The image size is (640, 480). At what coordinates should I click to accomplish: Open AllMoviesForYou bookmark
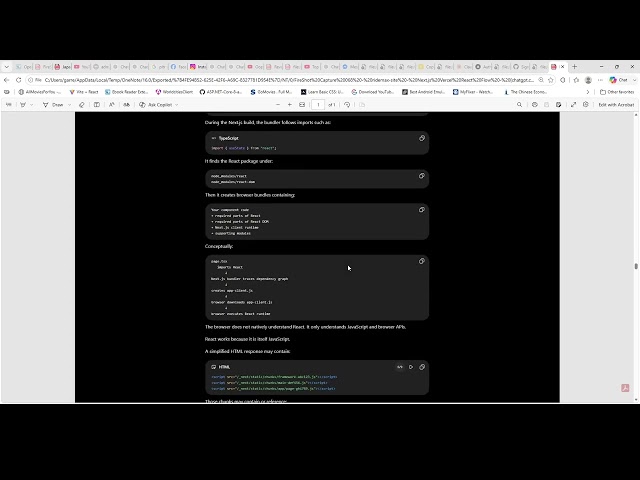(40, 92)
